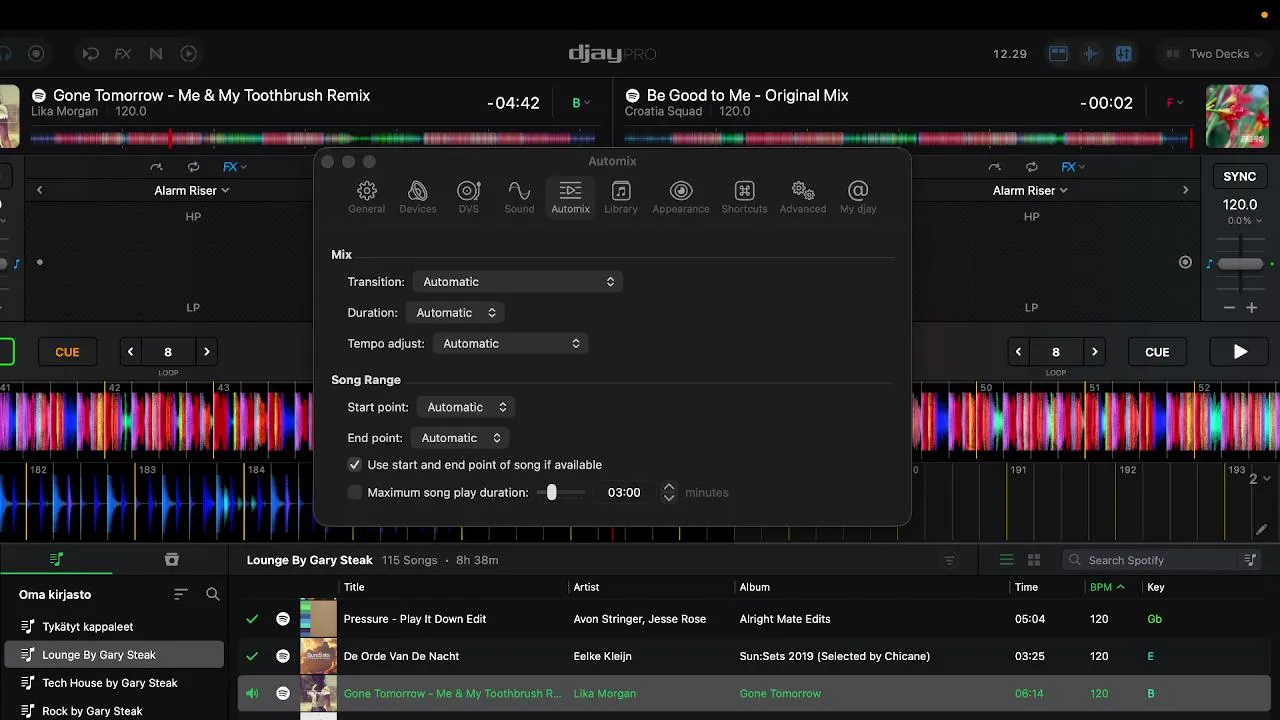Click the left deck CUE button

click(67, 352)
